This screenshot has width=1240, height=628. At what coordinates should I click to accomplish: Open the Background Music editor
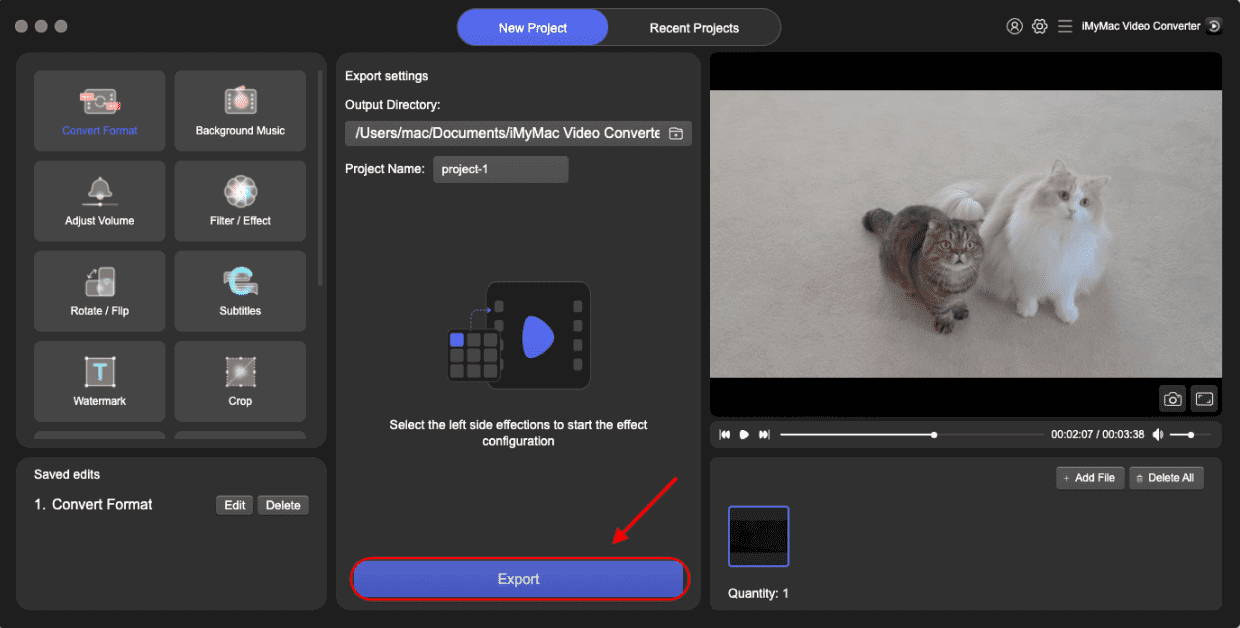240,110
